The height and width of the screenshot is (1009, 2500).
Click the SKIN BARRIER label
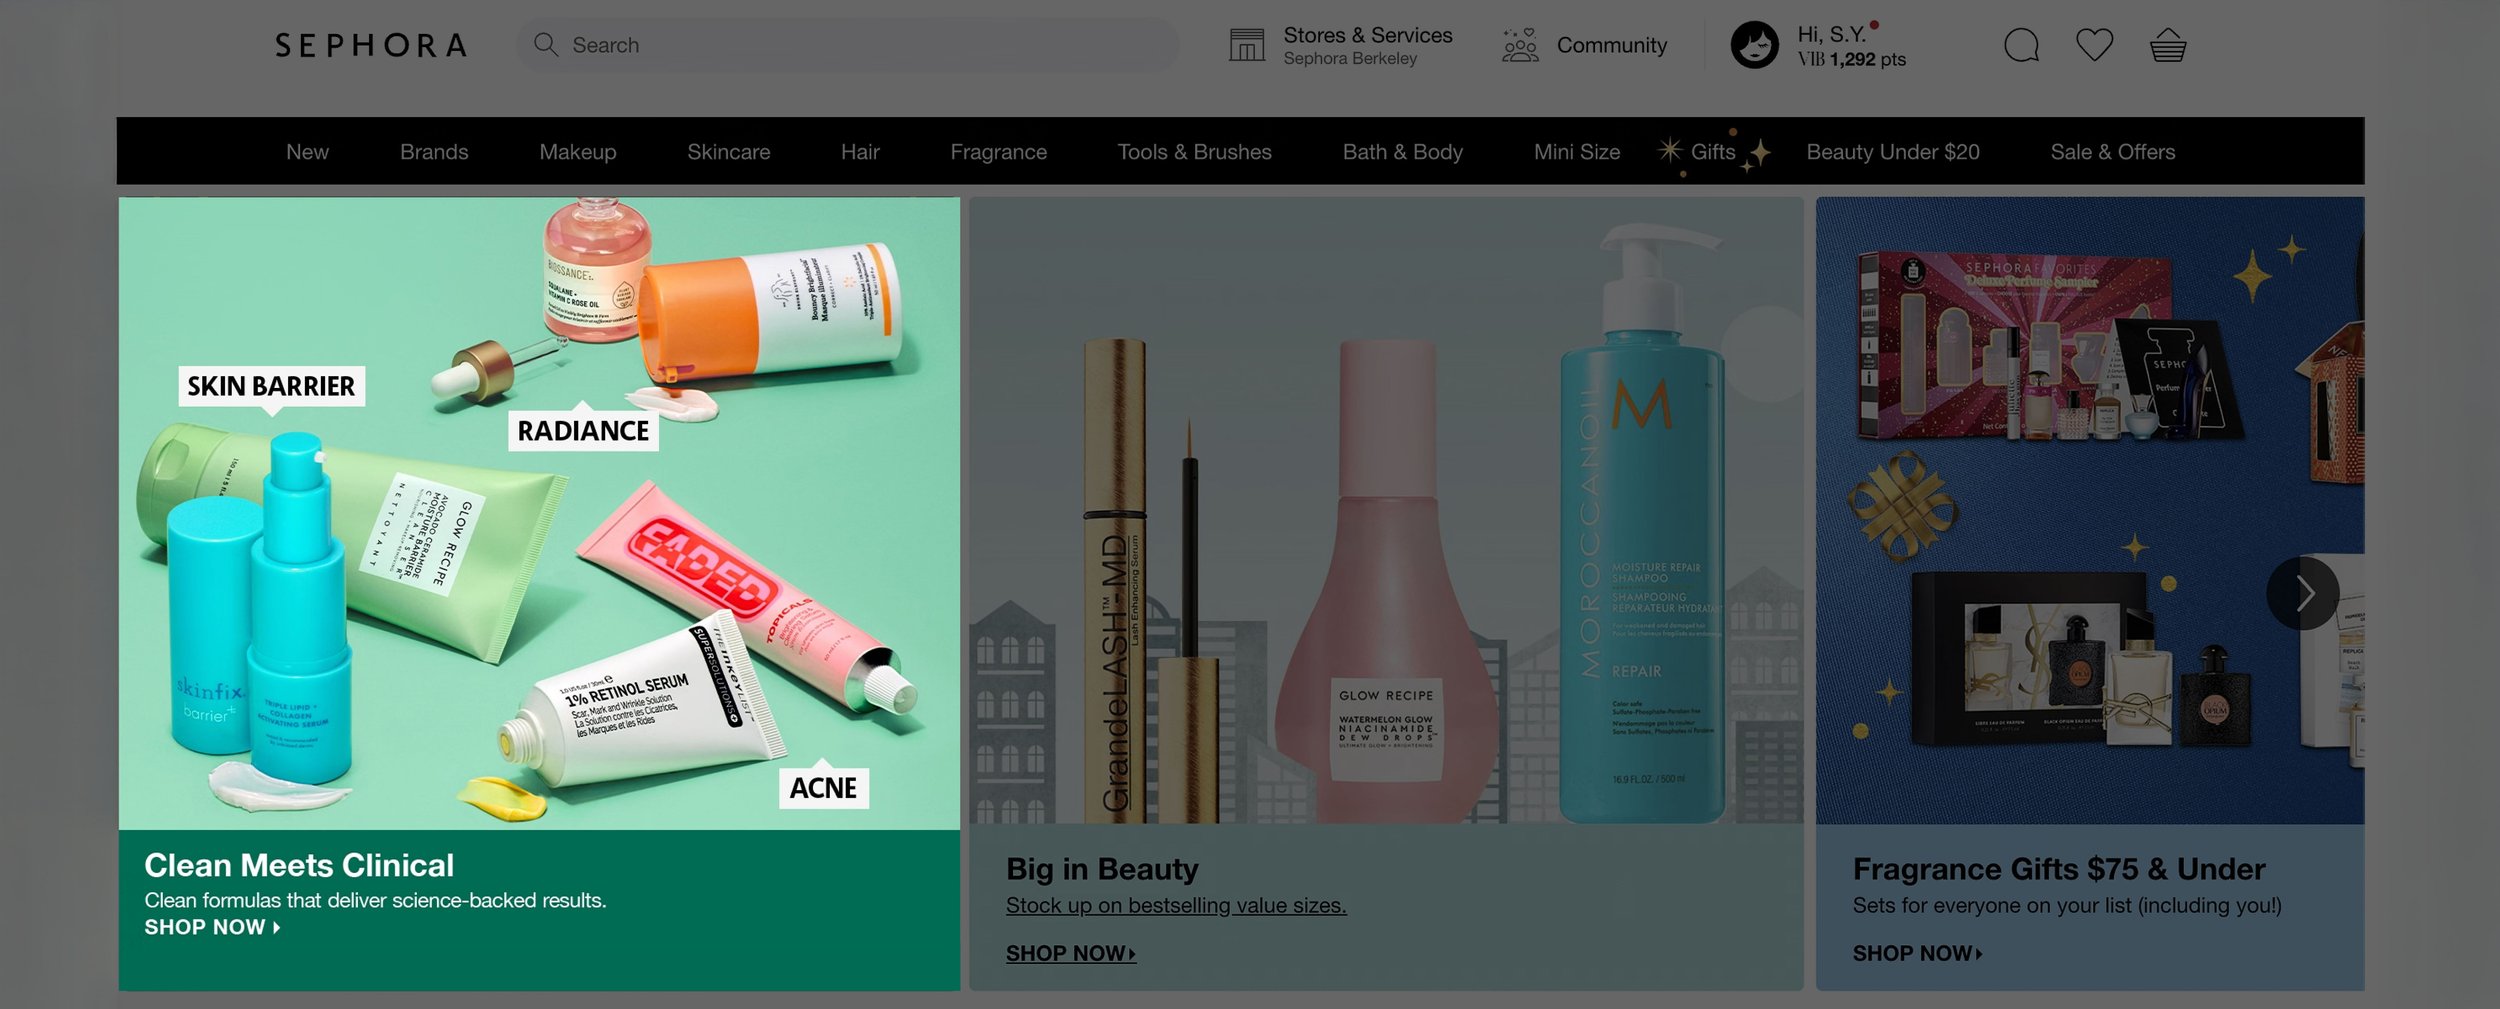[271, 386]
